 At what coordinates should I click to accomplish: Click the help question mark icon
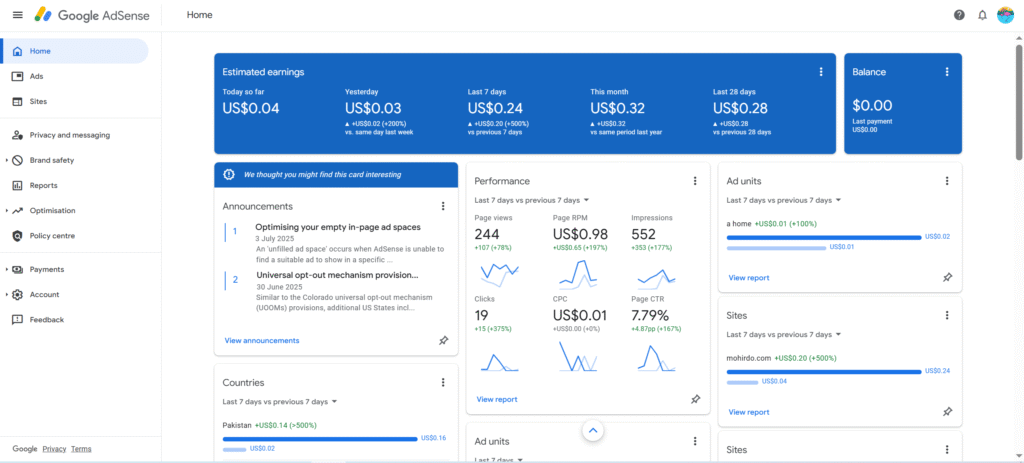pyautogui.click(x=959, y=15)
